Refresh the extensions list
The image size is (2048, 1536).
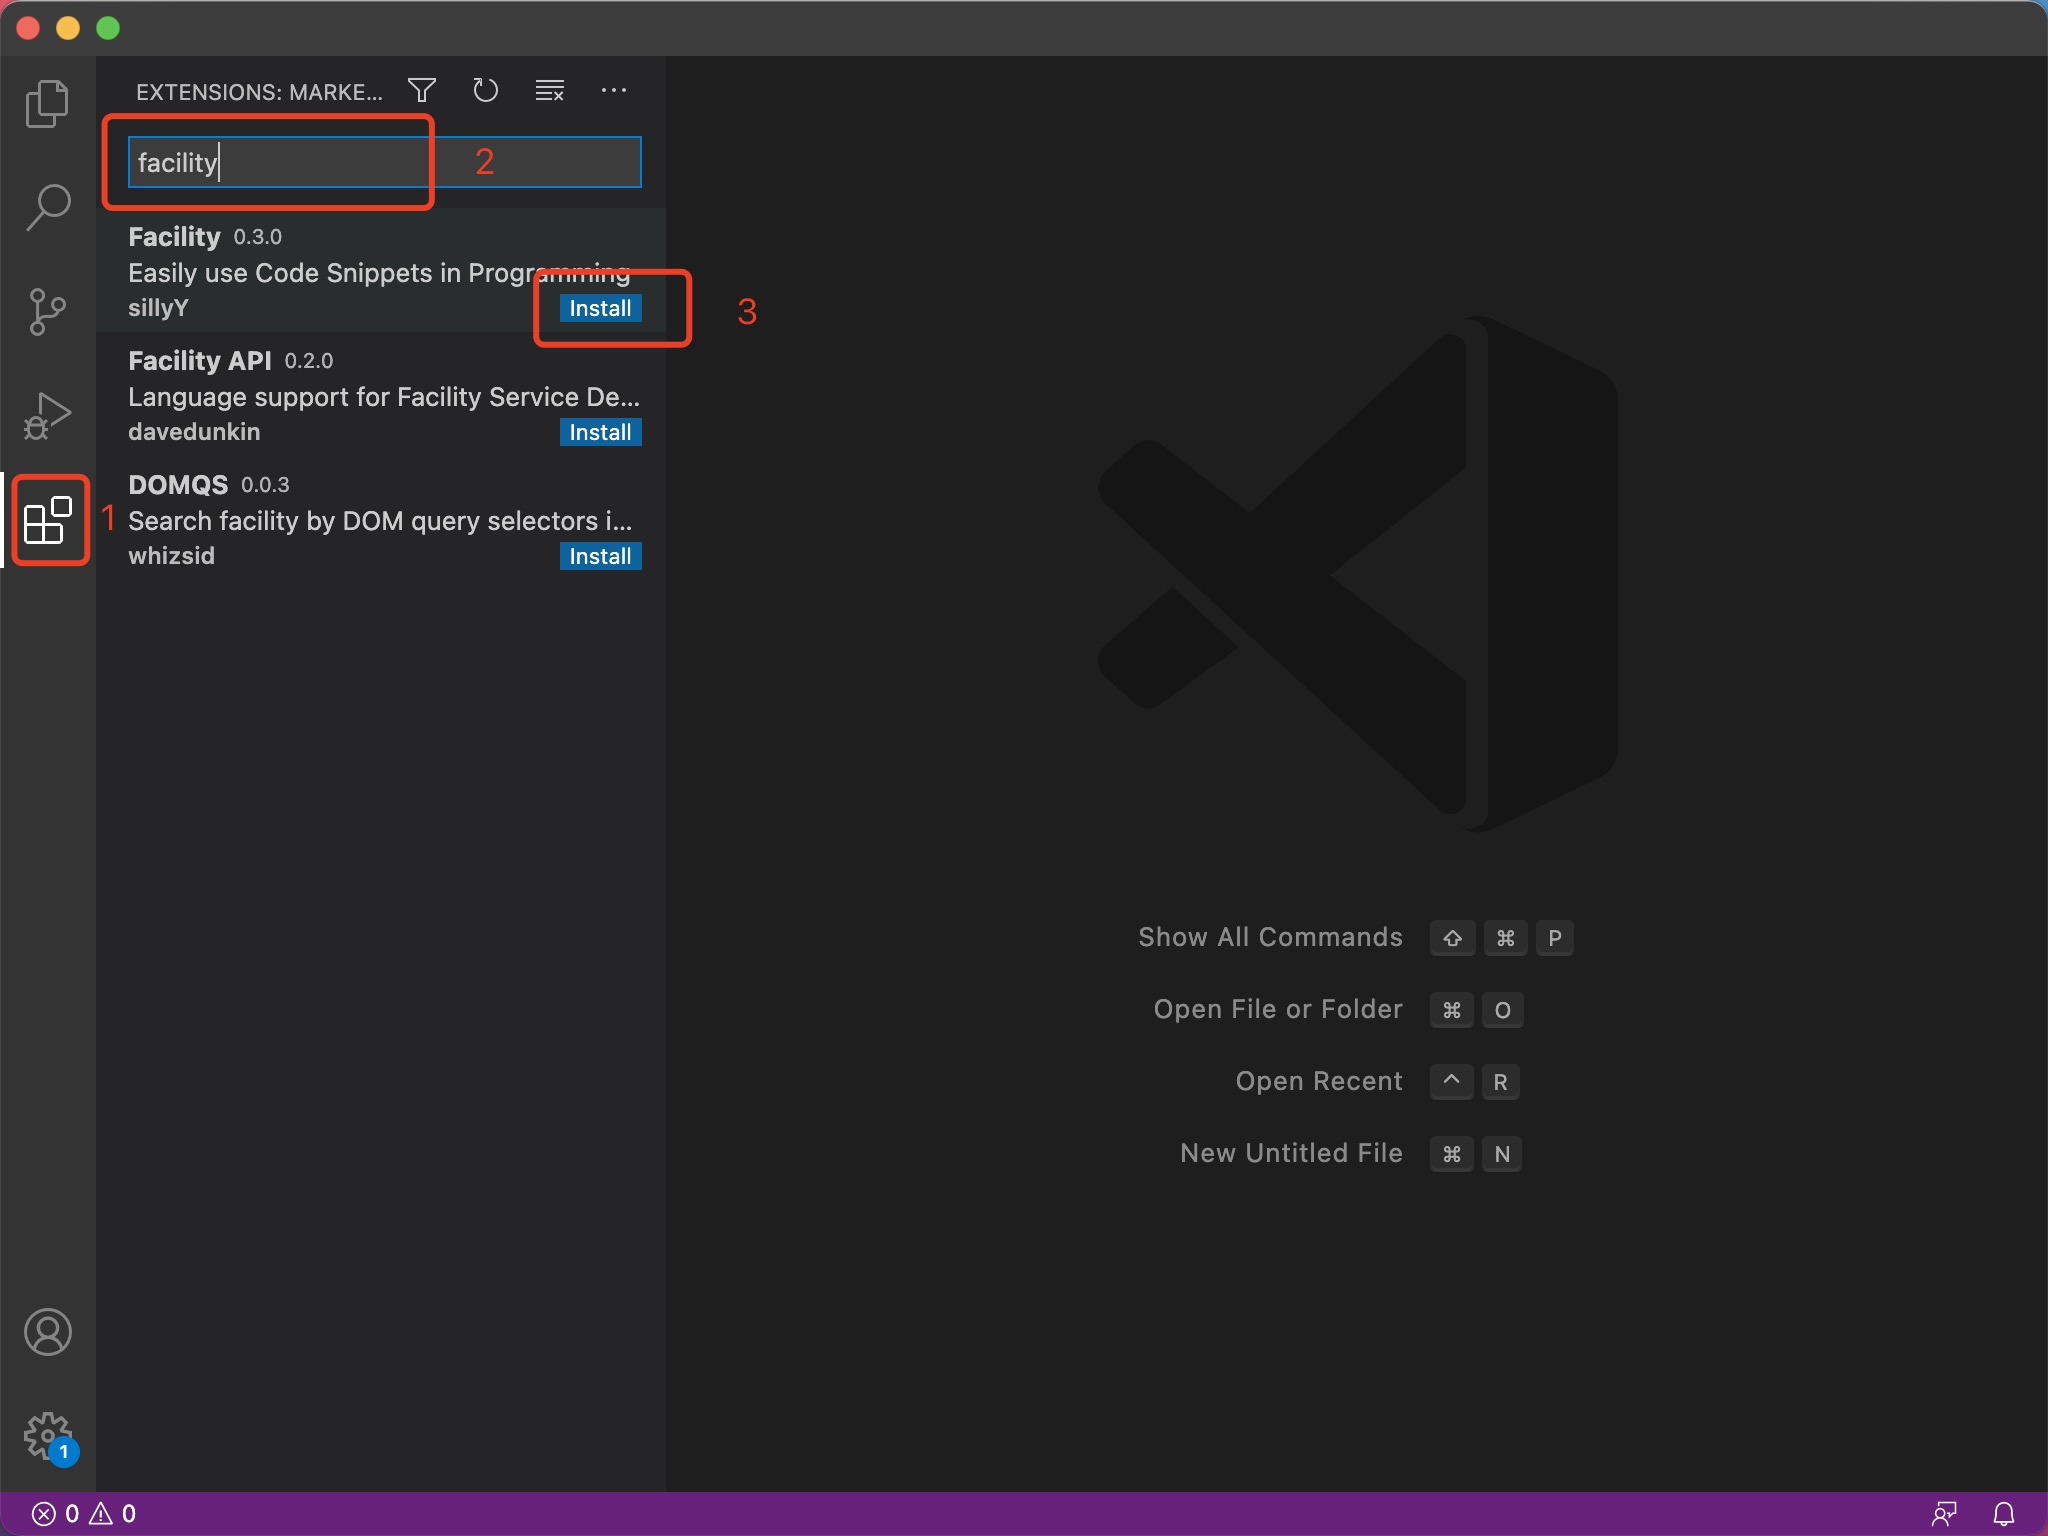485,91
